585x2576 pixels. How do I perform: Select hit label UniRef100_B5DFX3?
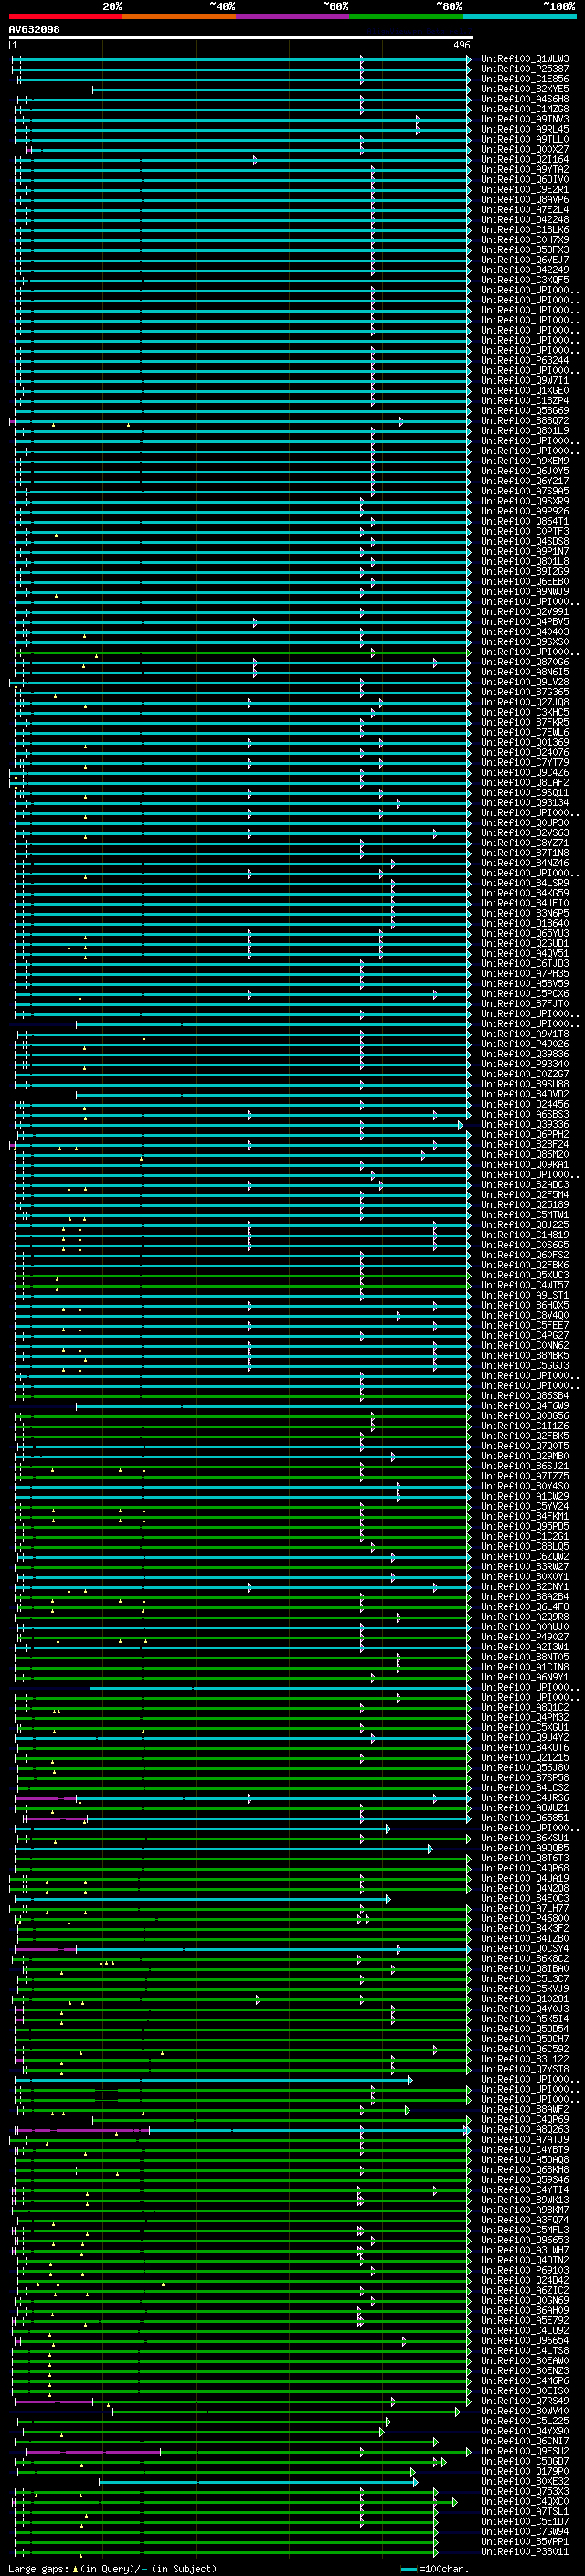525,250
